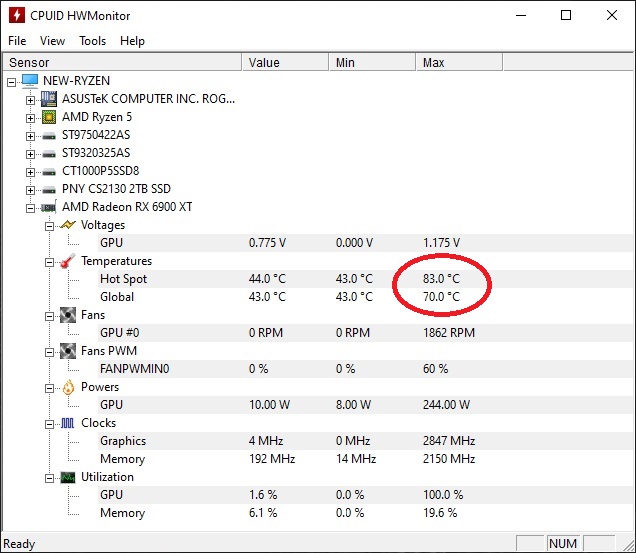Minimize the HWMonitor window
This screenshot has width=636, height=553.
click(x=521, y=15)
